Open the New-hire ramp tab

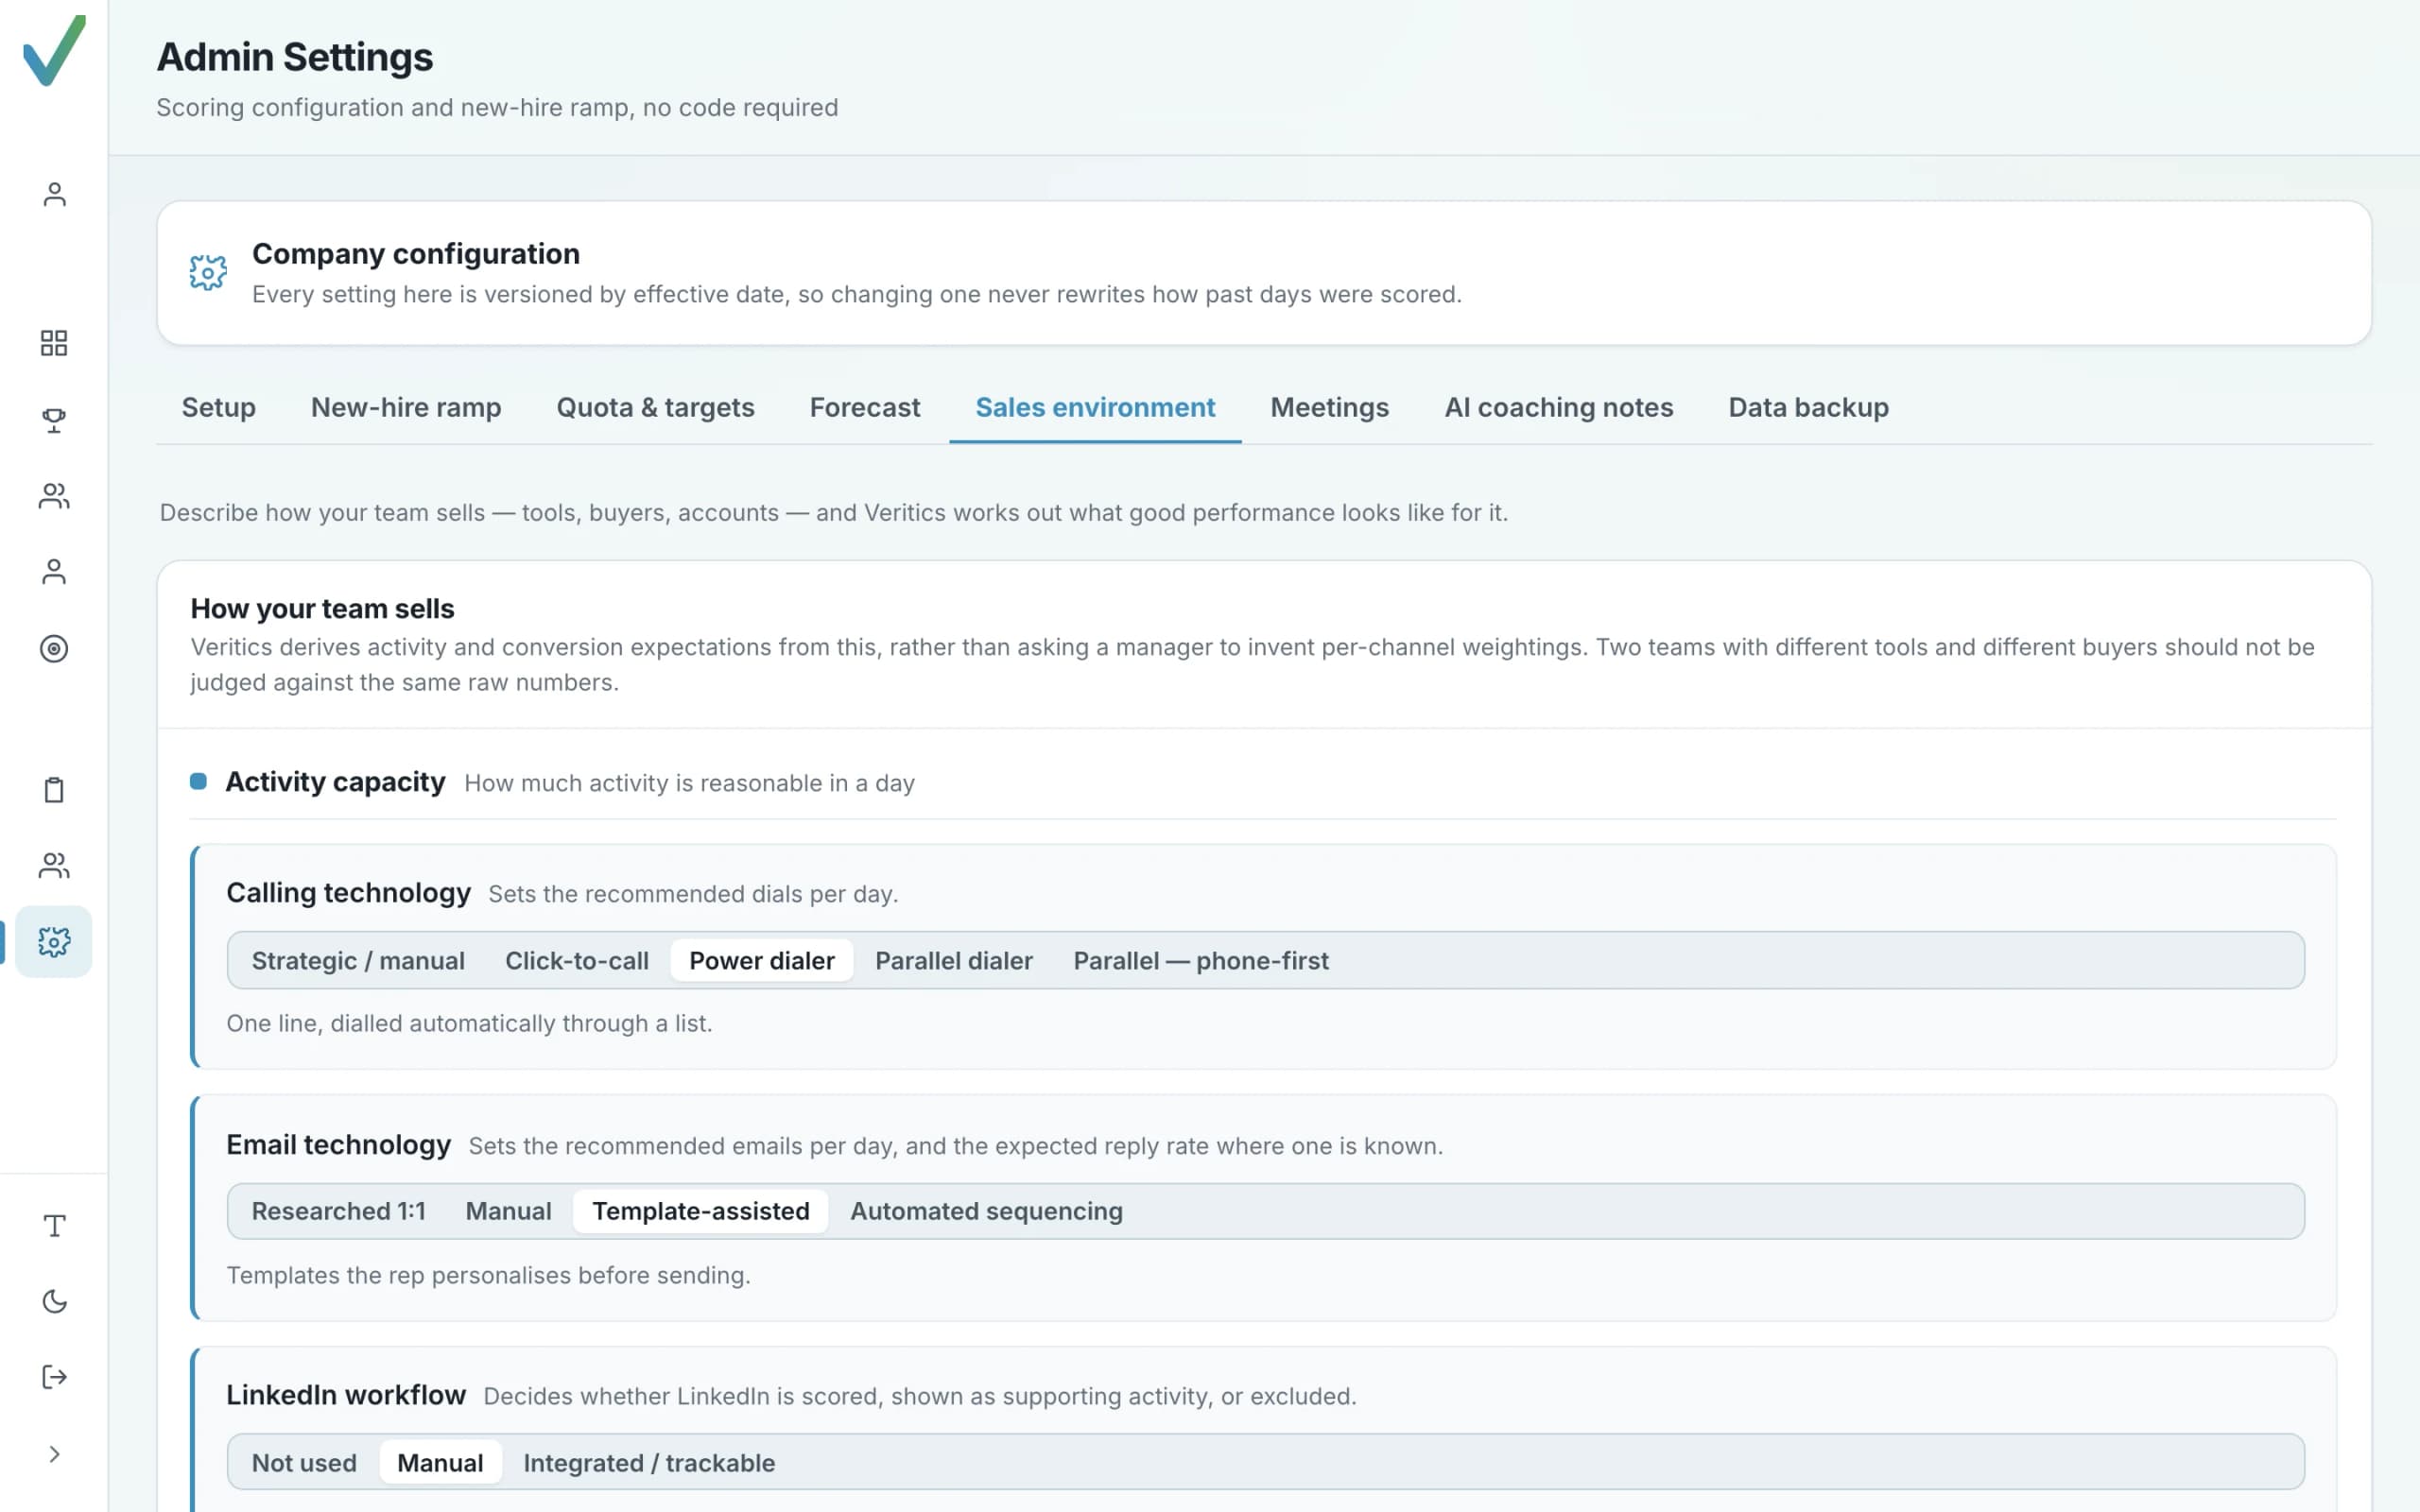click(406, 408)
